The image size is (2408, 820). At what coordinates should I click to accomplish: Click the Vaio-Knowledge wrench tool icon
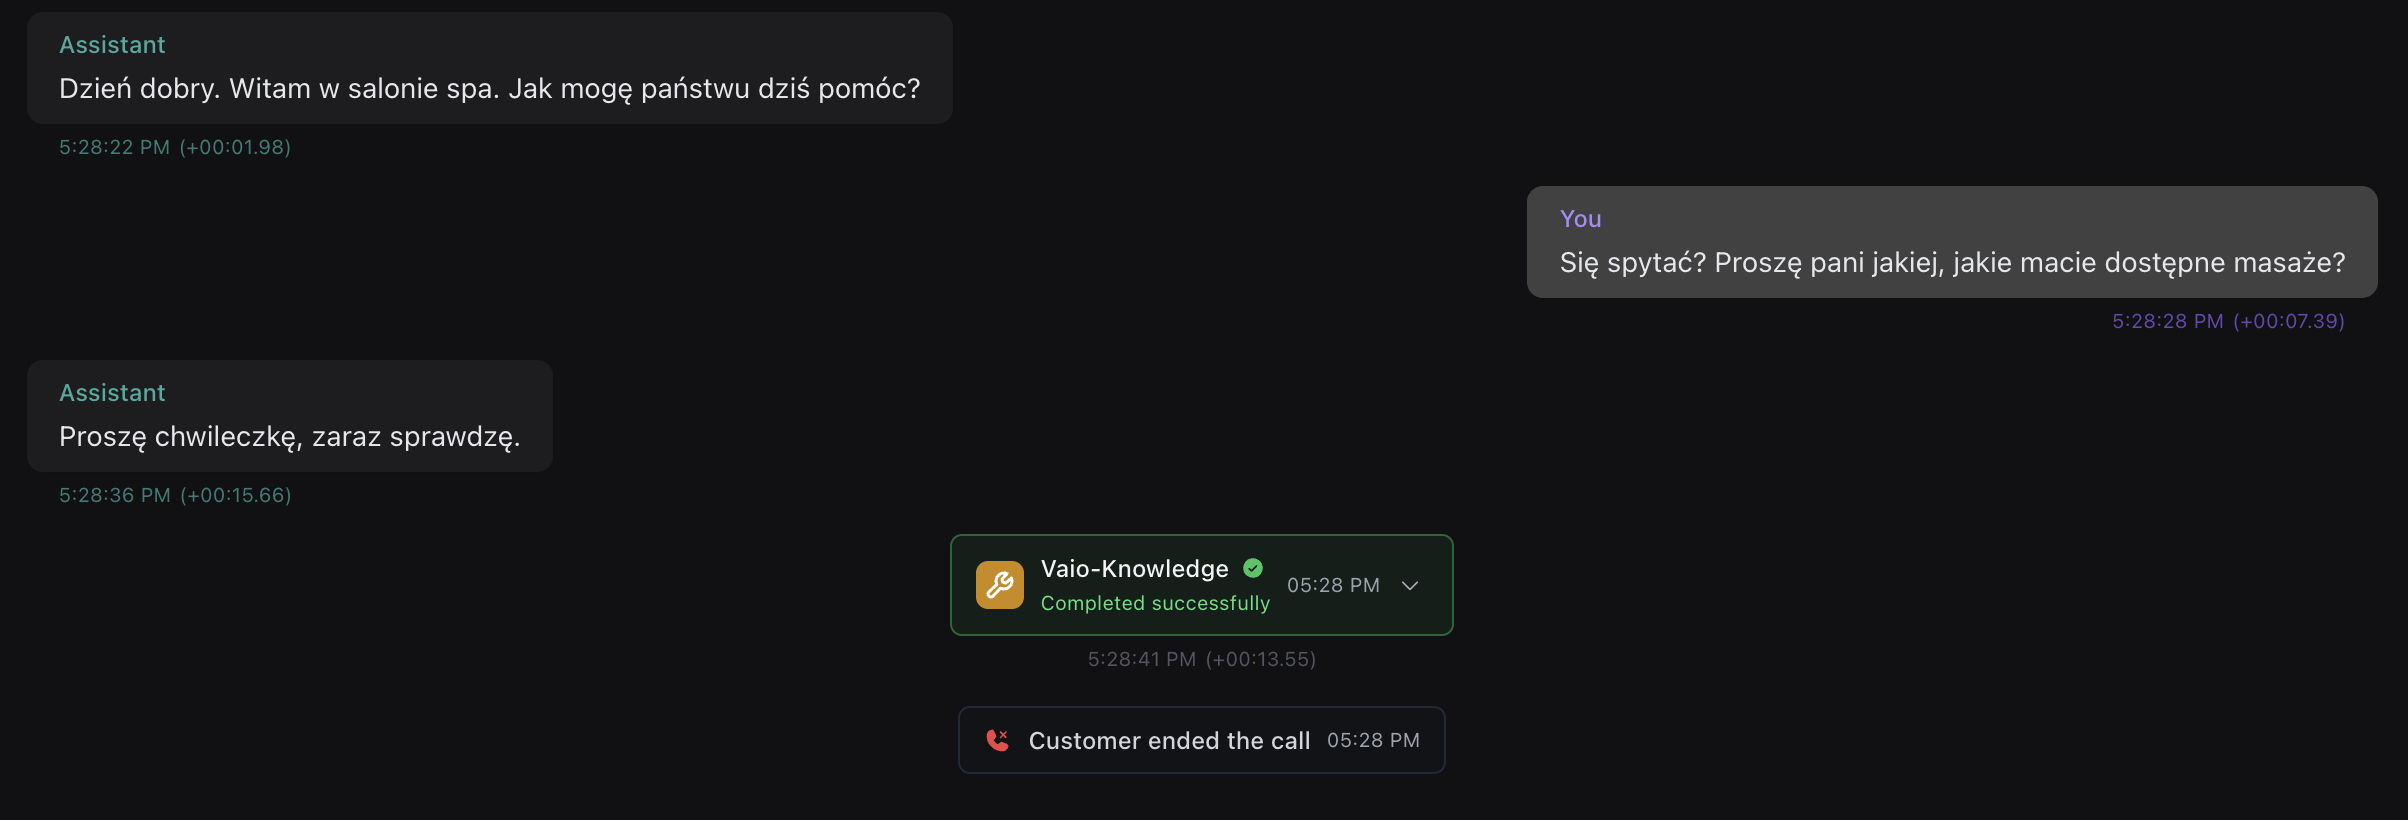pyautogui.click(x=999, y=585)
